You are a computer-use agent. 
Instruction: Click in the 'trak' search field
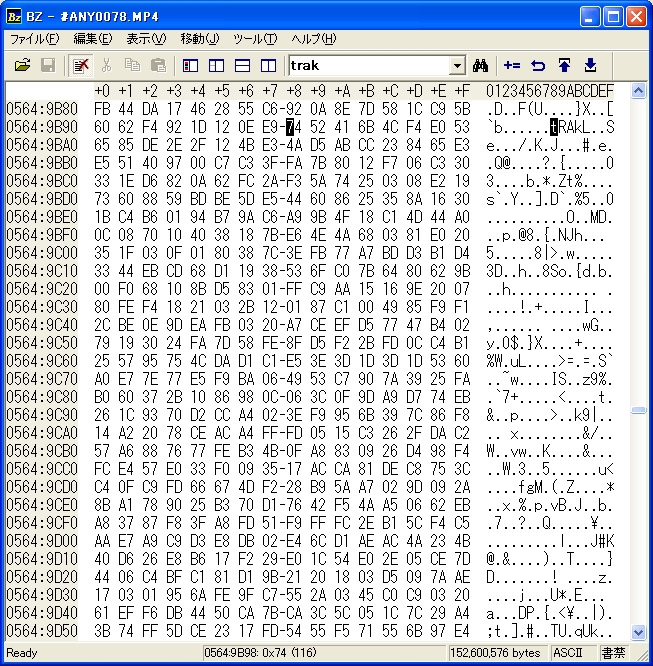click(369, 66)
